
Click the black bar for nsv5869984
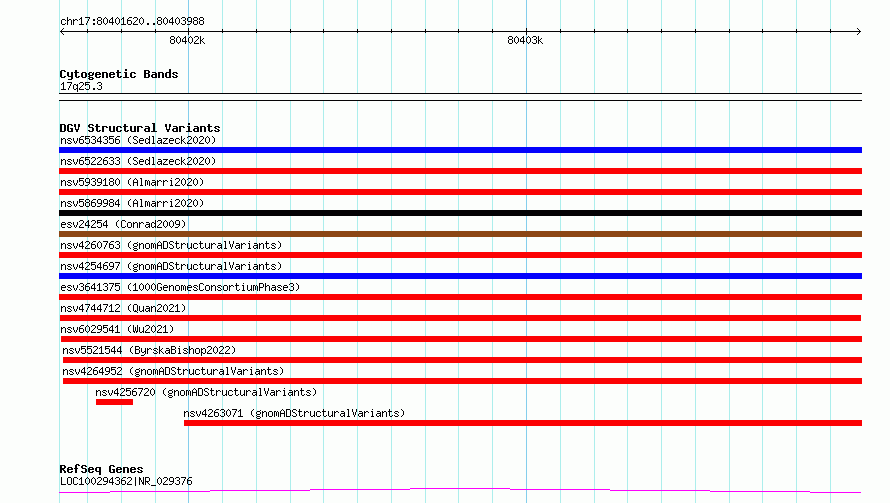pos(460,213)
